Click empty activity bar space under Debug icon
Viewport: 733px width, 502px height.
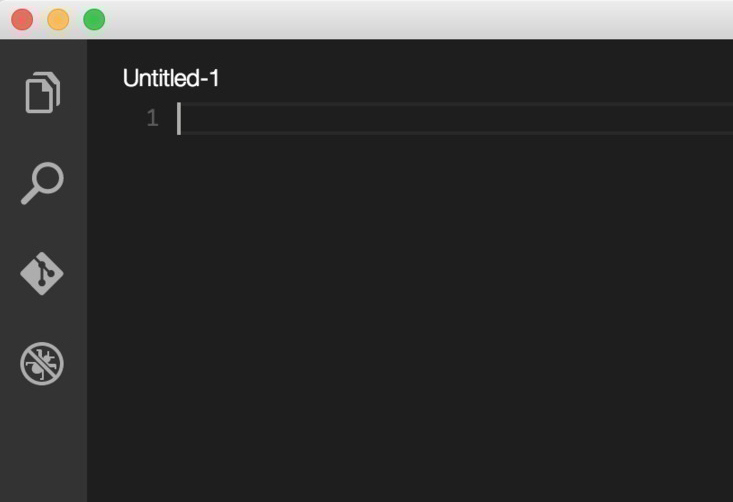click(43, 446)
